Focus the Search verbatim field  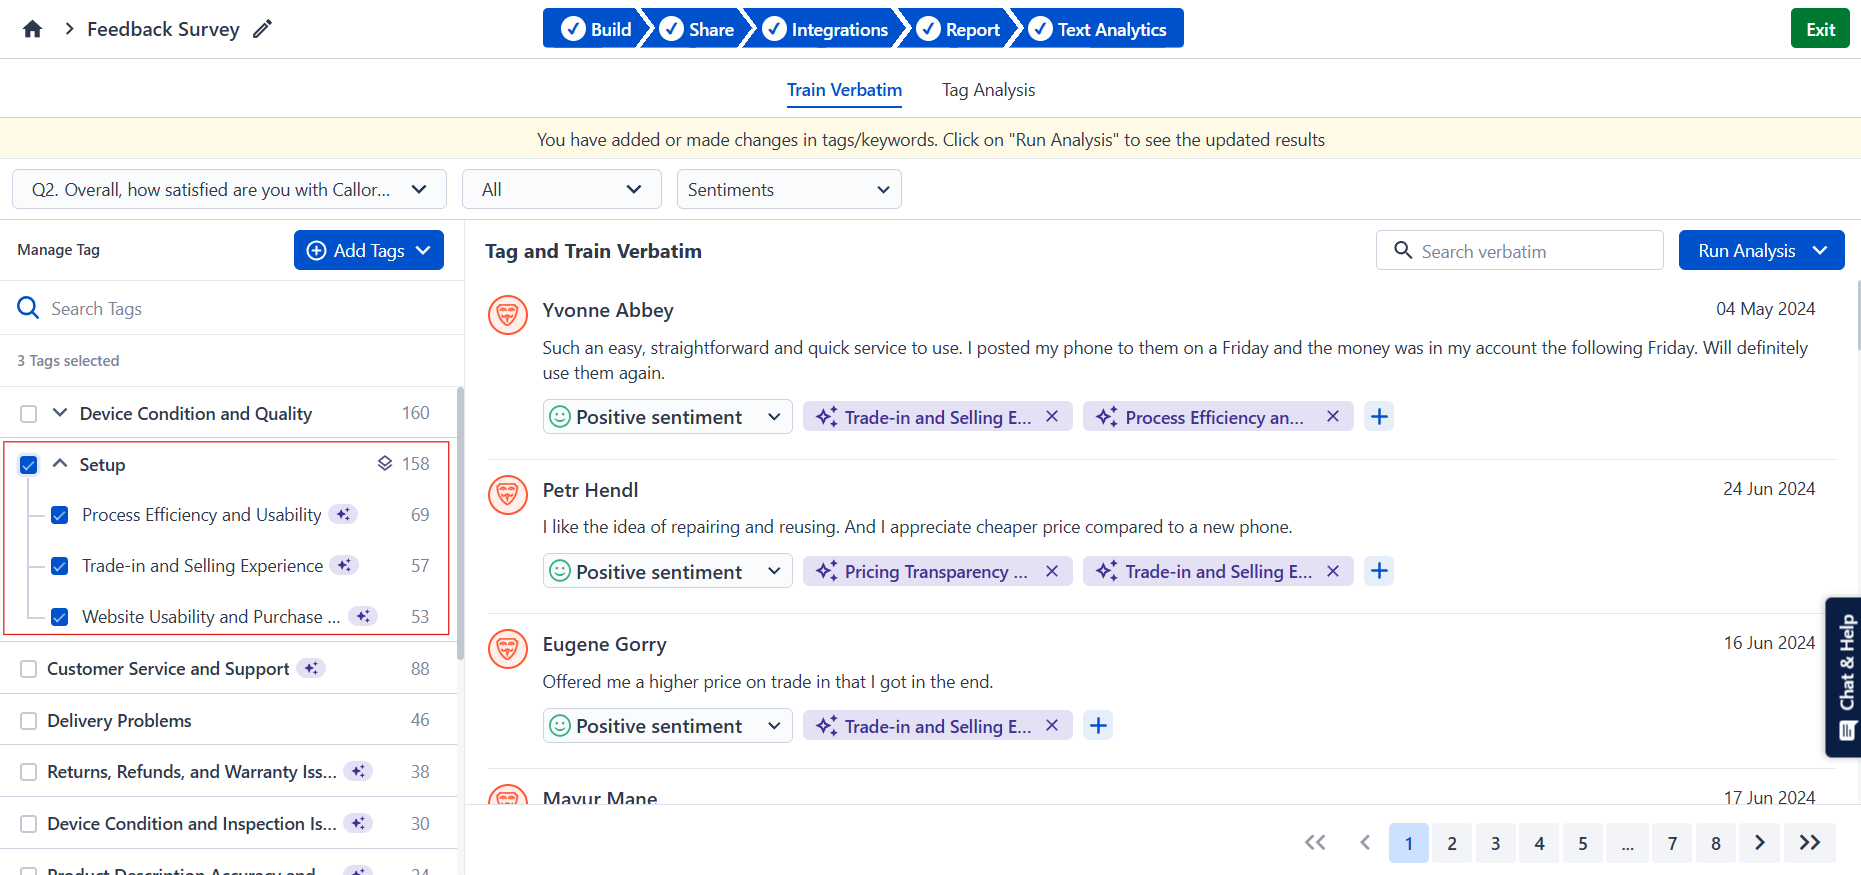click(x=1519, y=251)
